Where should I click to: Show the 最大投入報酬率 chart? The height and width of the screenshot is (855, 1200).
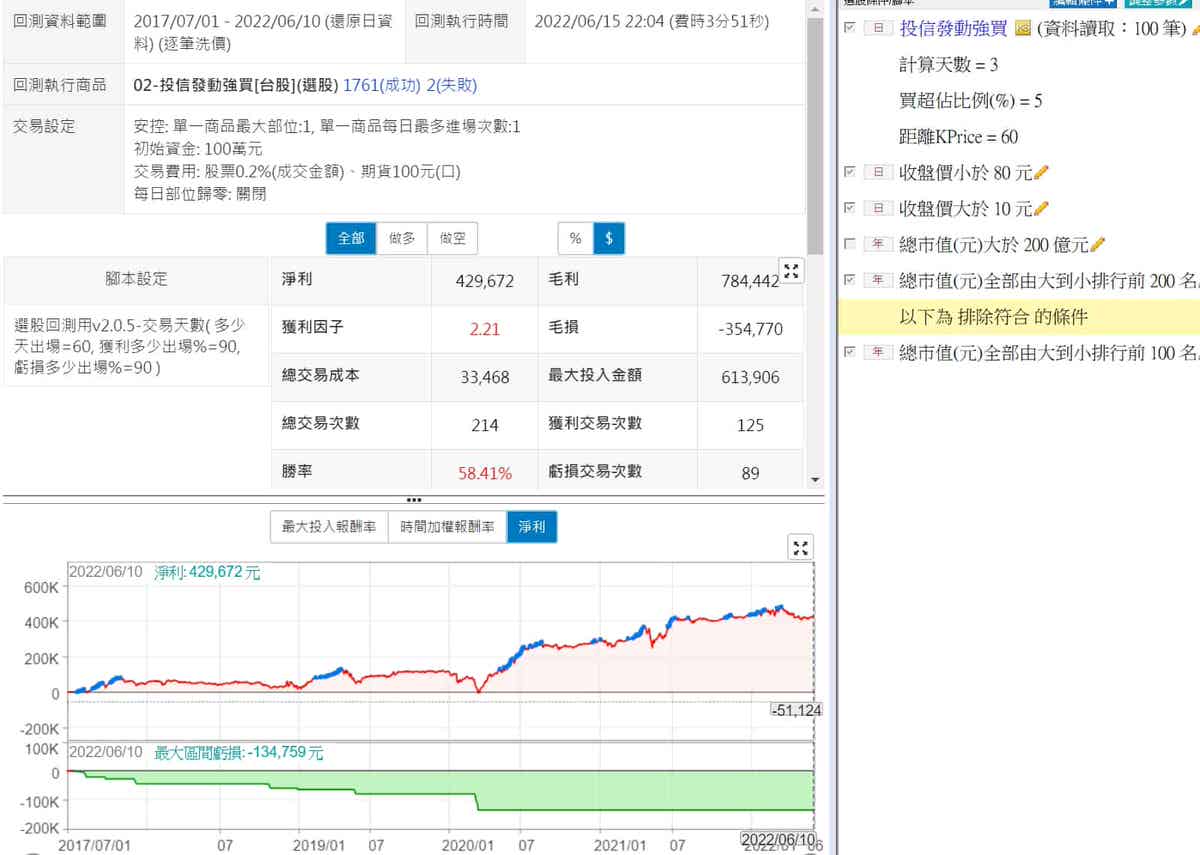329,527
